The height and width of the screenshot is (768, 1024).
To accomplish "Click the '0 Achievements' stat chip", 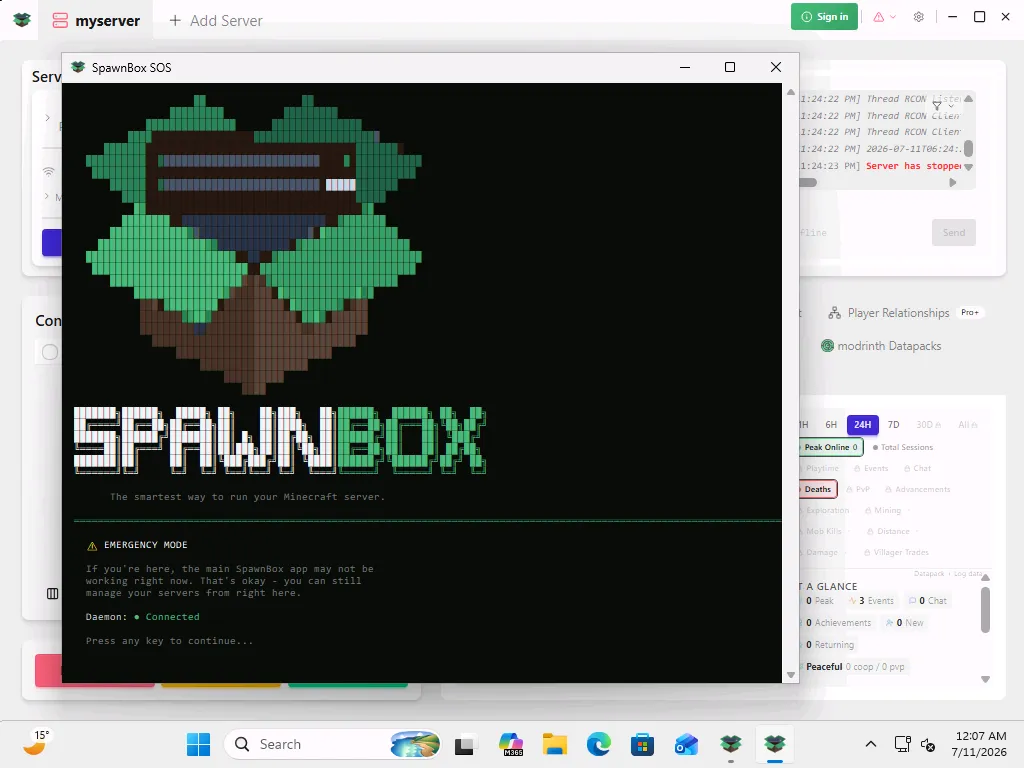I will [x=837, y=623].
